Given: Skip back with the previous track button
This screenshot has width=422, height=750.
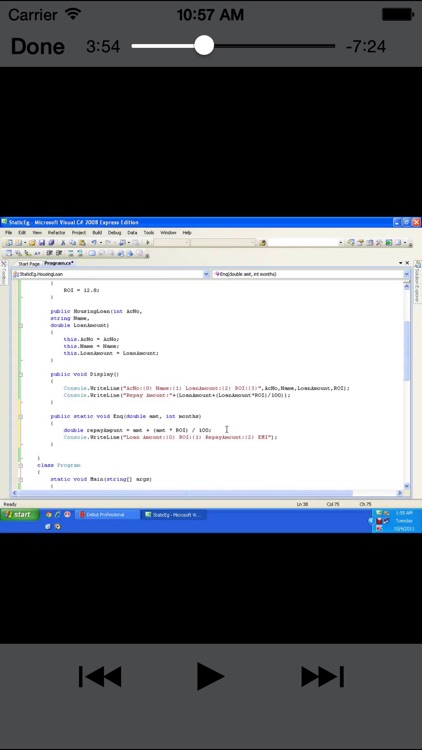Looking at the screenshot, I should pos(100,676).
